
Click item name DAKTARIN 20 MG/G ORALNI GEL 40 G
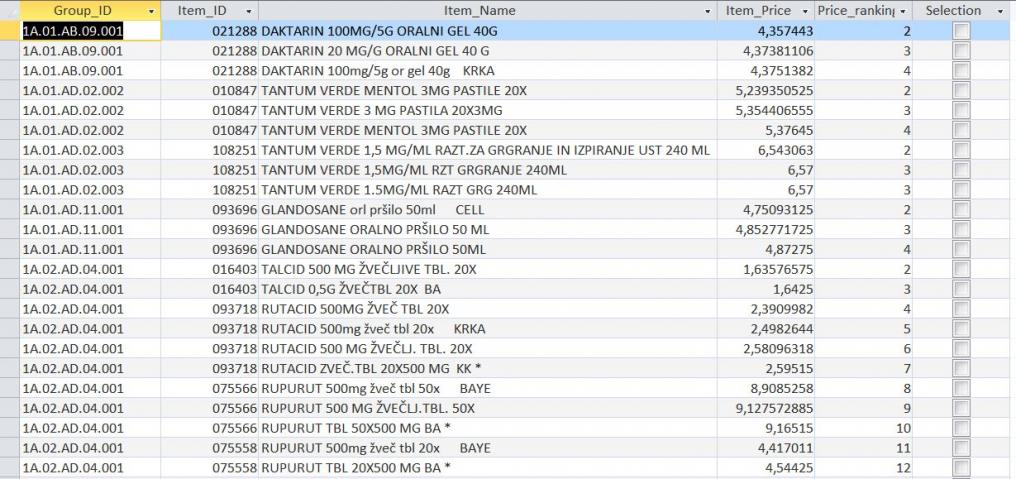pyautogui.click(x=376, y=51)
